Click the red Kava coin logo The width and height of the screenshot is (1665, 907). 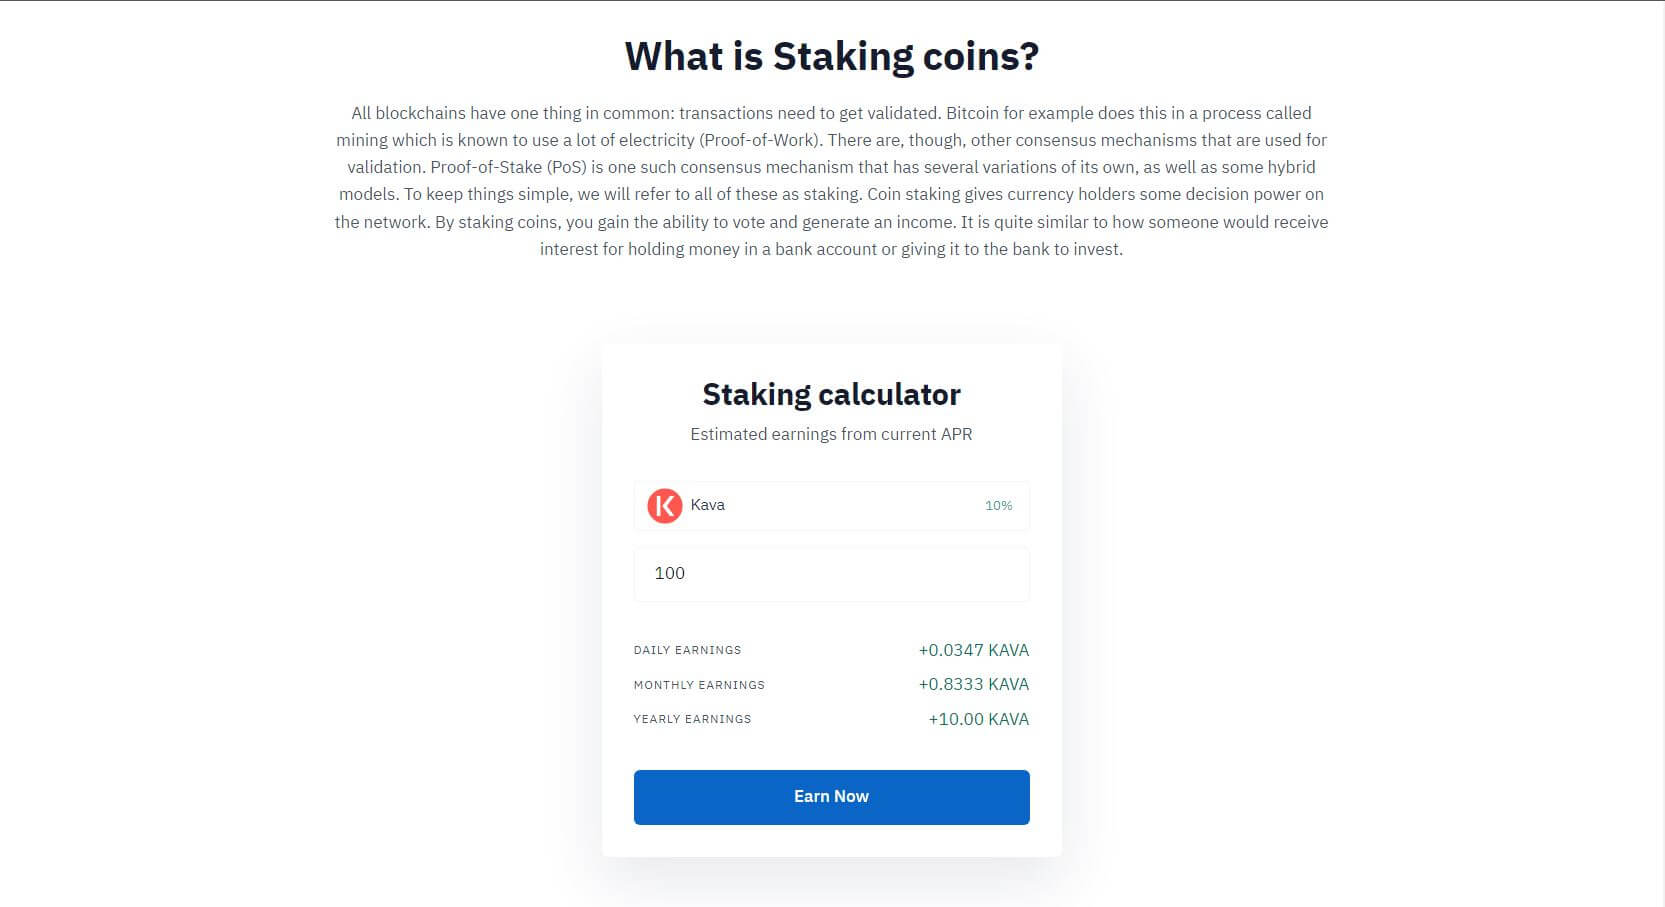coord(664,506)
